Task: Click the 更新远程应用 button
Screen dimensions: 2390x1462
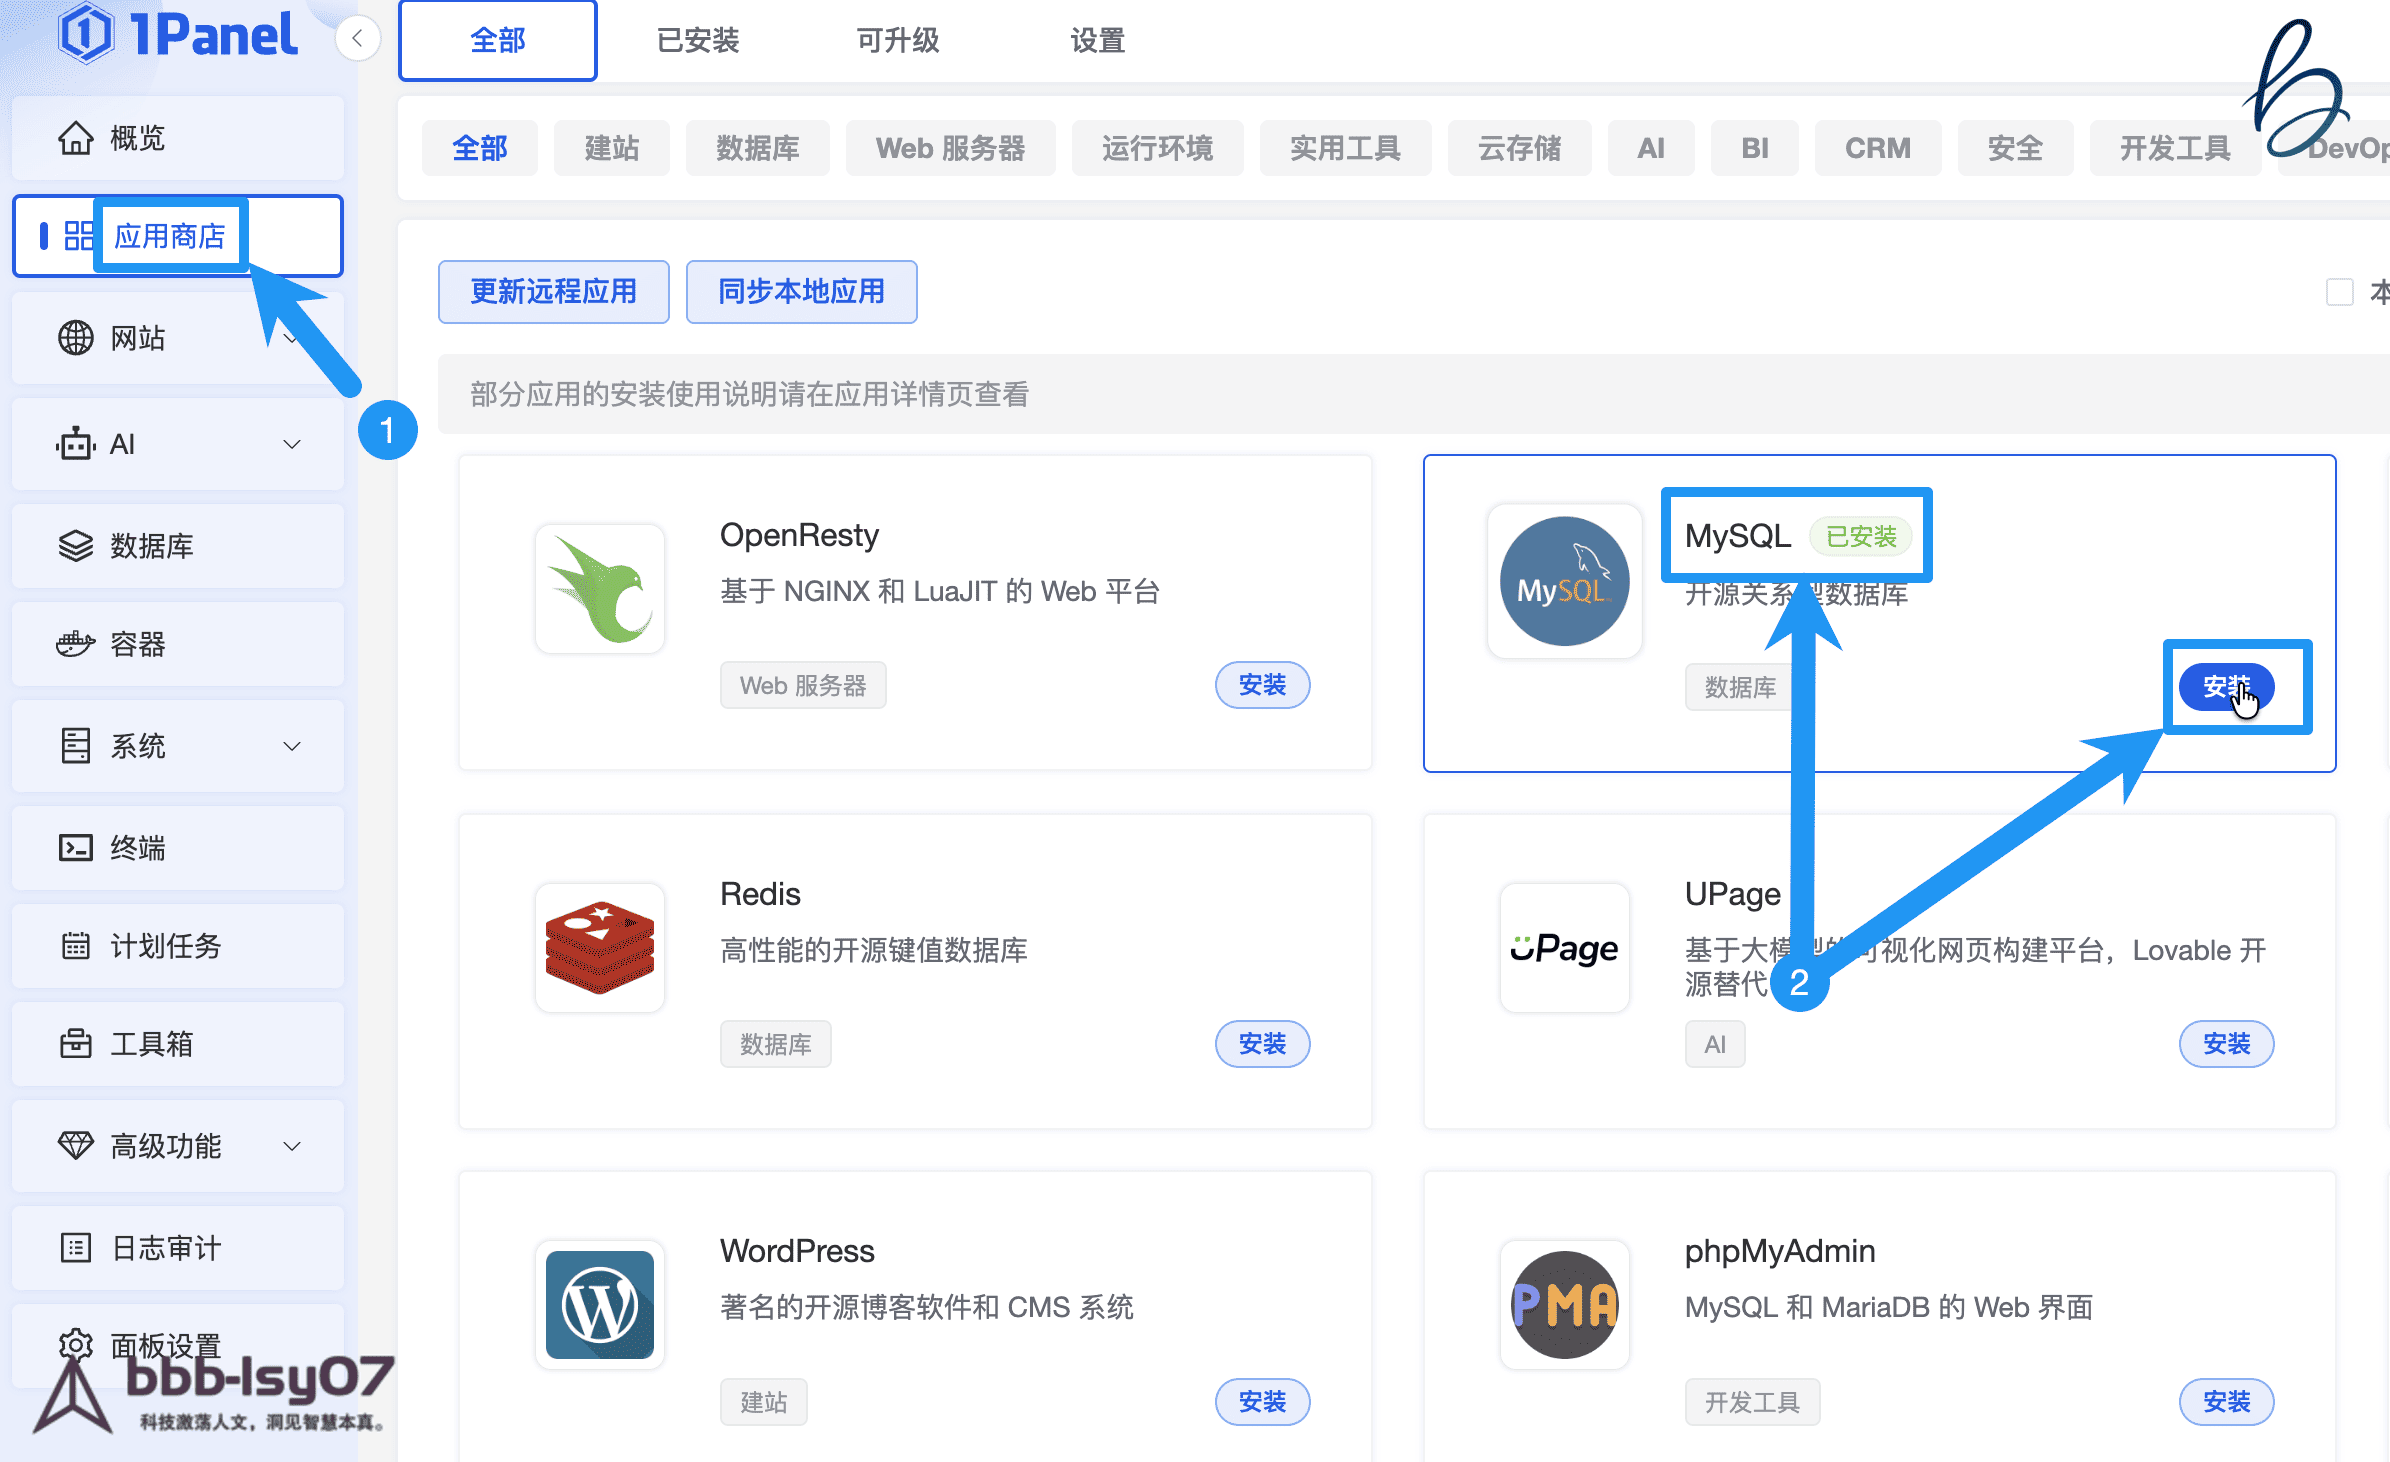Action: (554, 292)
